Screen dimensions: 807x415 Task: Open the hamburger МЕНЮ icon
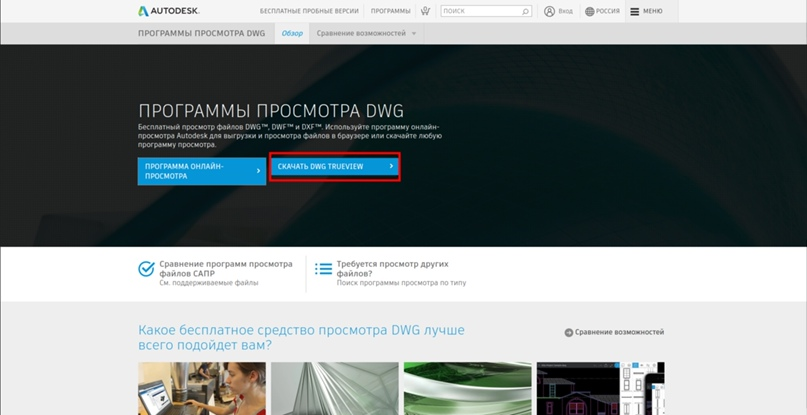[635, 11]
